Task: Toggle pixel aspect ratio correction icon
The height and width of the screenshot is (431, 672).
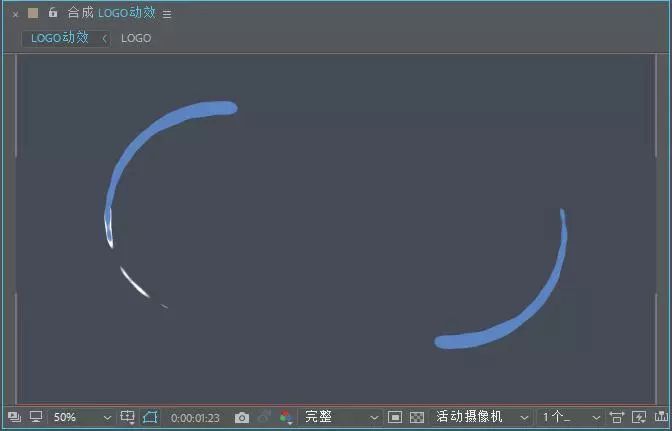Action: 617,417
